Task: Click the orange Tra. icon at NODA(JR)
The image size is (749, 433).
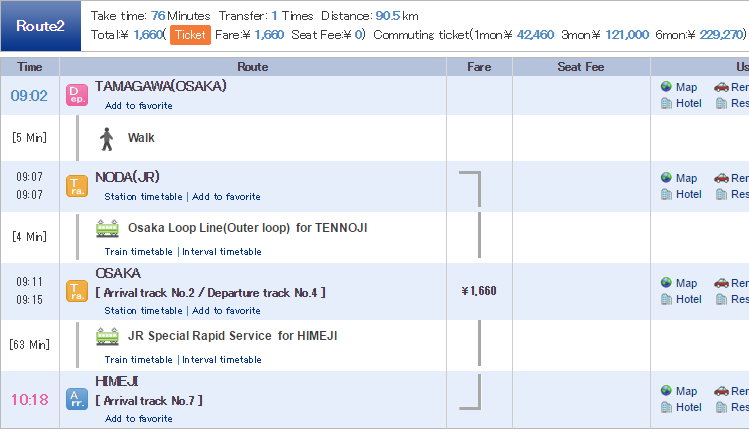Action: [77, 186]
